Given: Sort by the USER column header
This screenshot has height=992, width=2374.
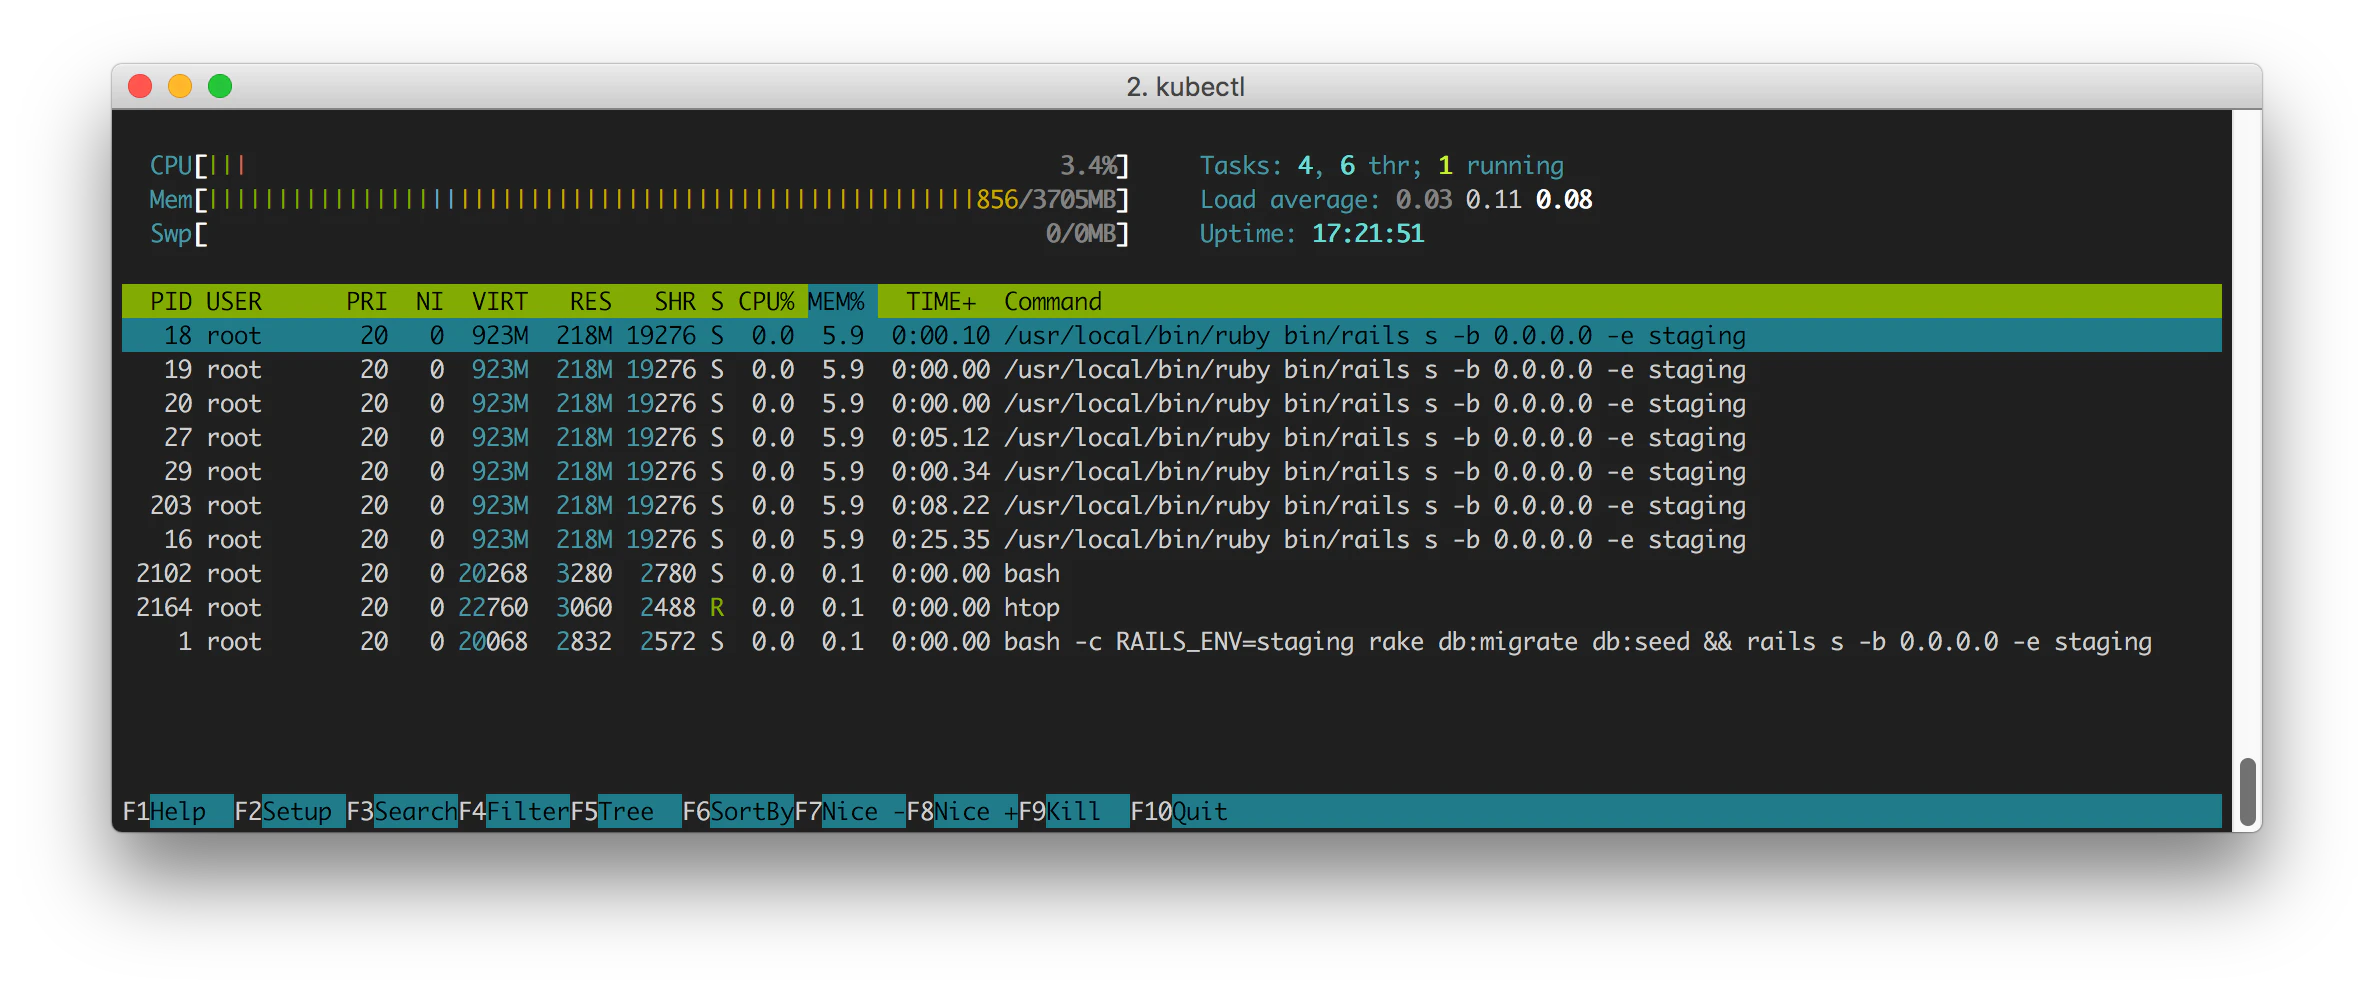Looking at the screenshot, I should [234, 301].
